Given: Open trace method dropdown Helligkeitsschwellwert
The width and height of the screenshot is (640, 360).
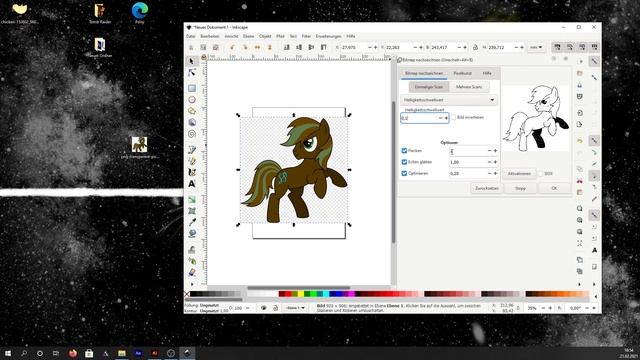Looking at the screenshot, I should click(x=449, y=100).
